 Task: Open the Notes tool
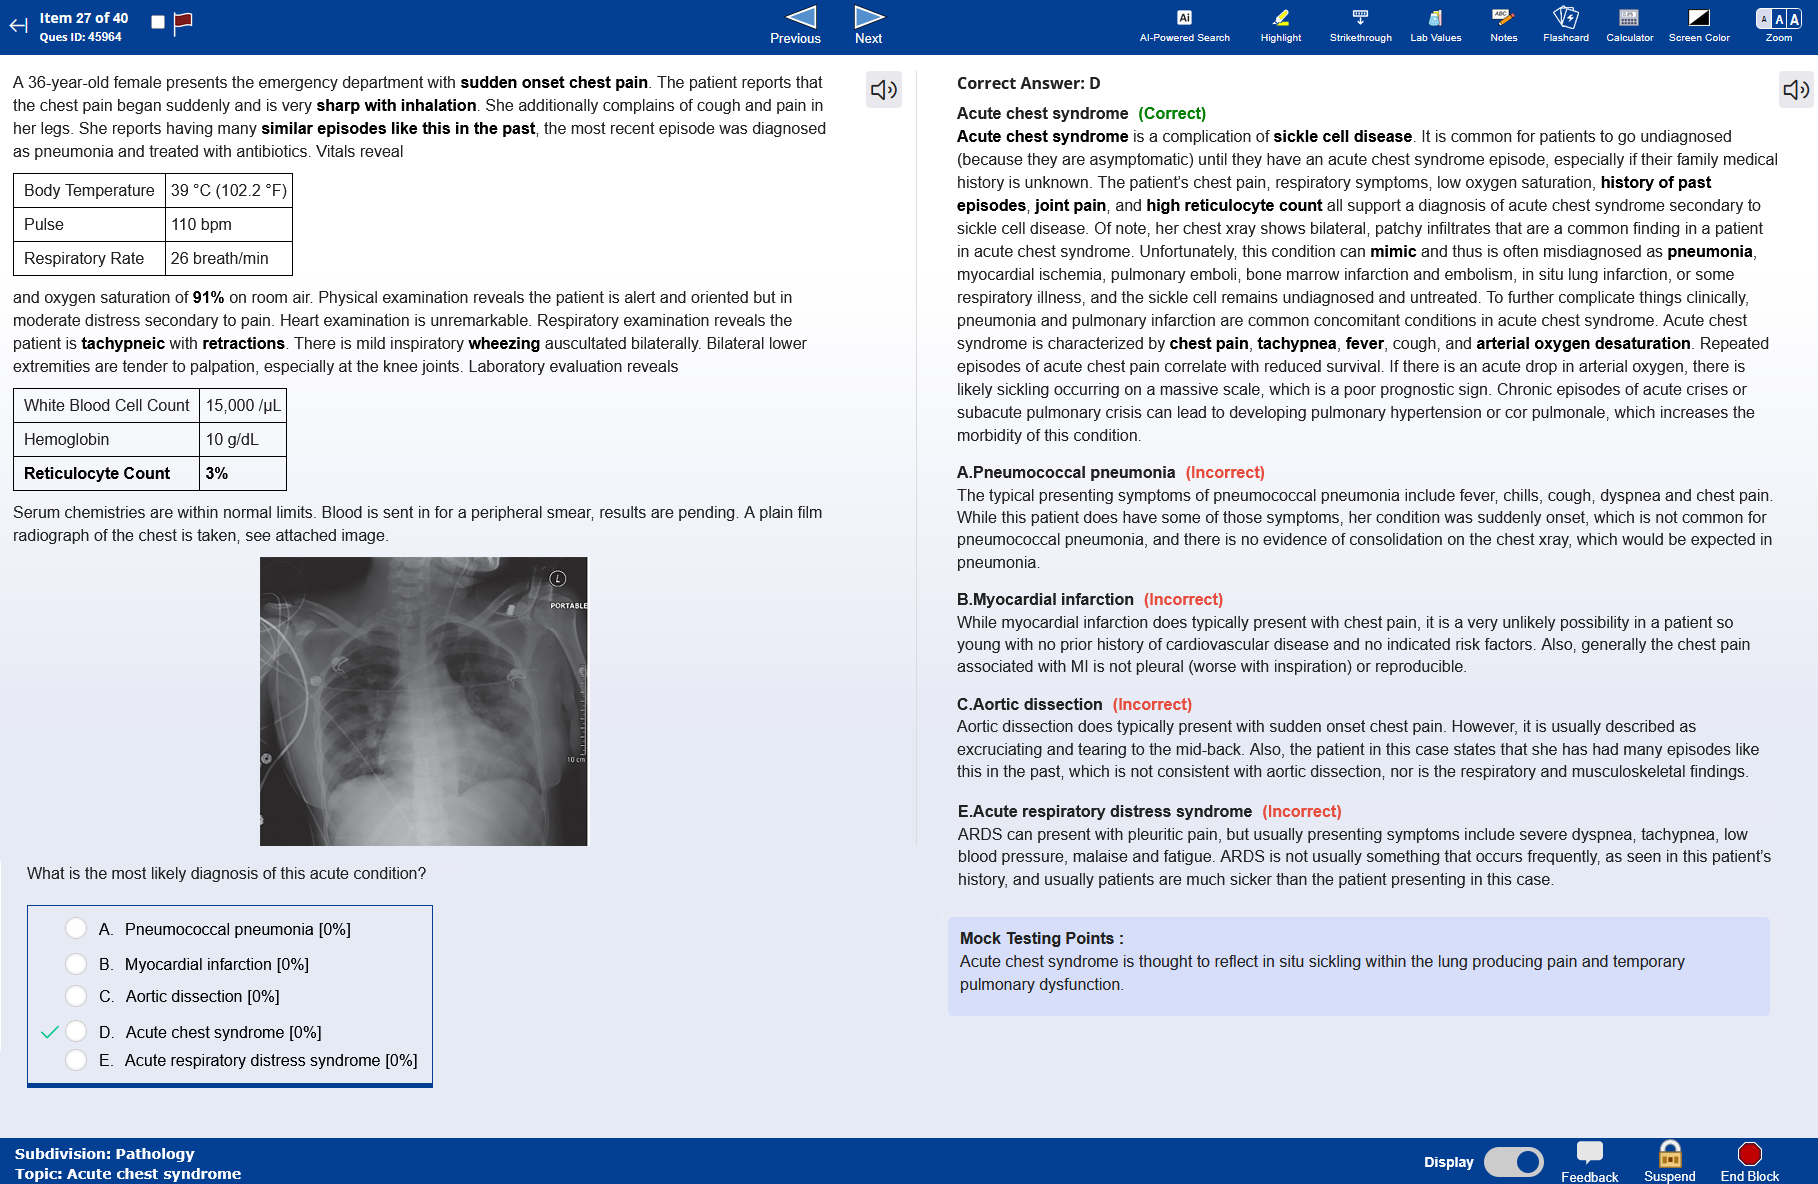(1503, 25)
